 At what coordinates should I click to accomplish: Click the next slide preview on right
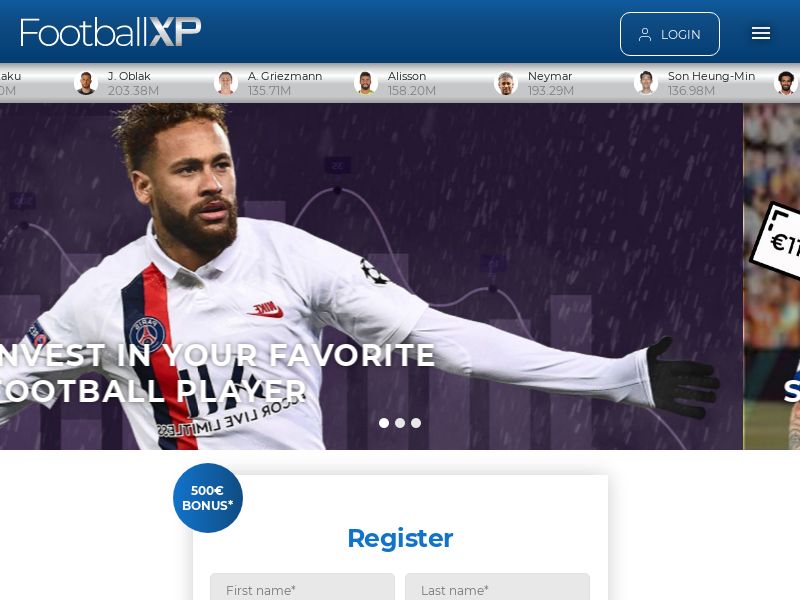771,276
